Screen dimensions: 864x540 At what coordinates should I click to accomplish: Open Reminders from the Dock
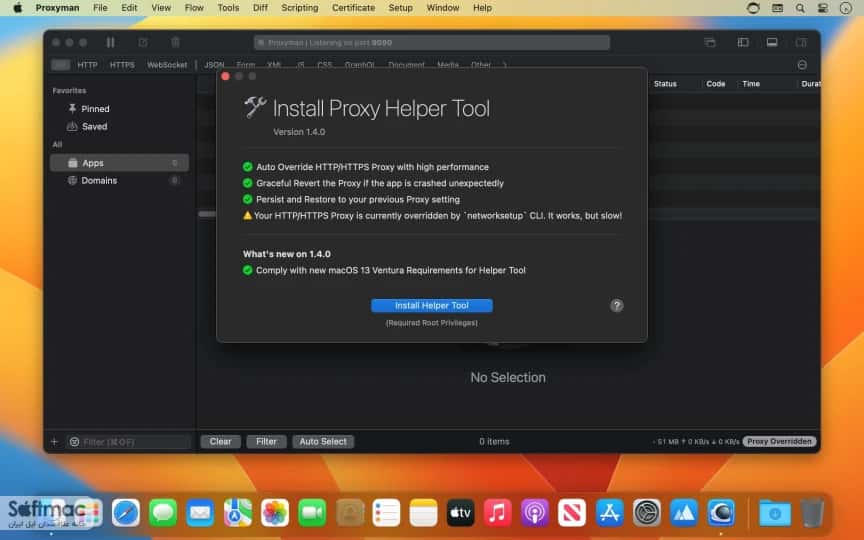pyautogui.click(x=386, y=513)
